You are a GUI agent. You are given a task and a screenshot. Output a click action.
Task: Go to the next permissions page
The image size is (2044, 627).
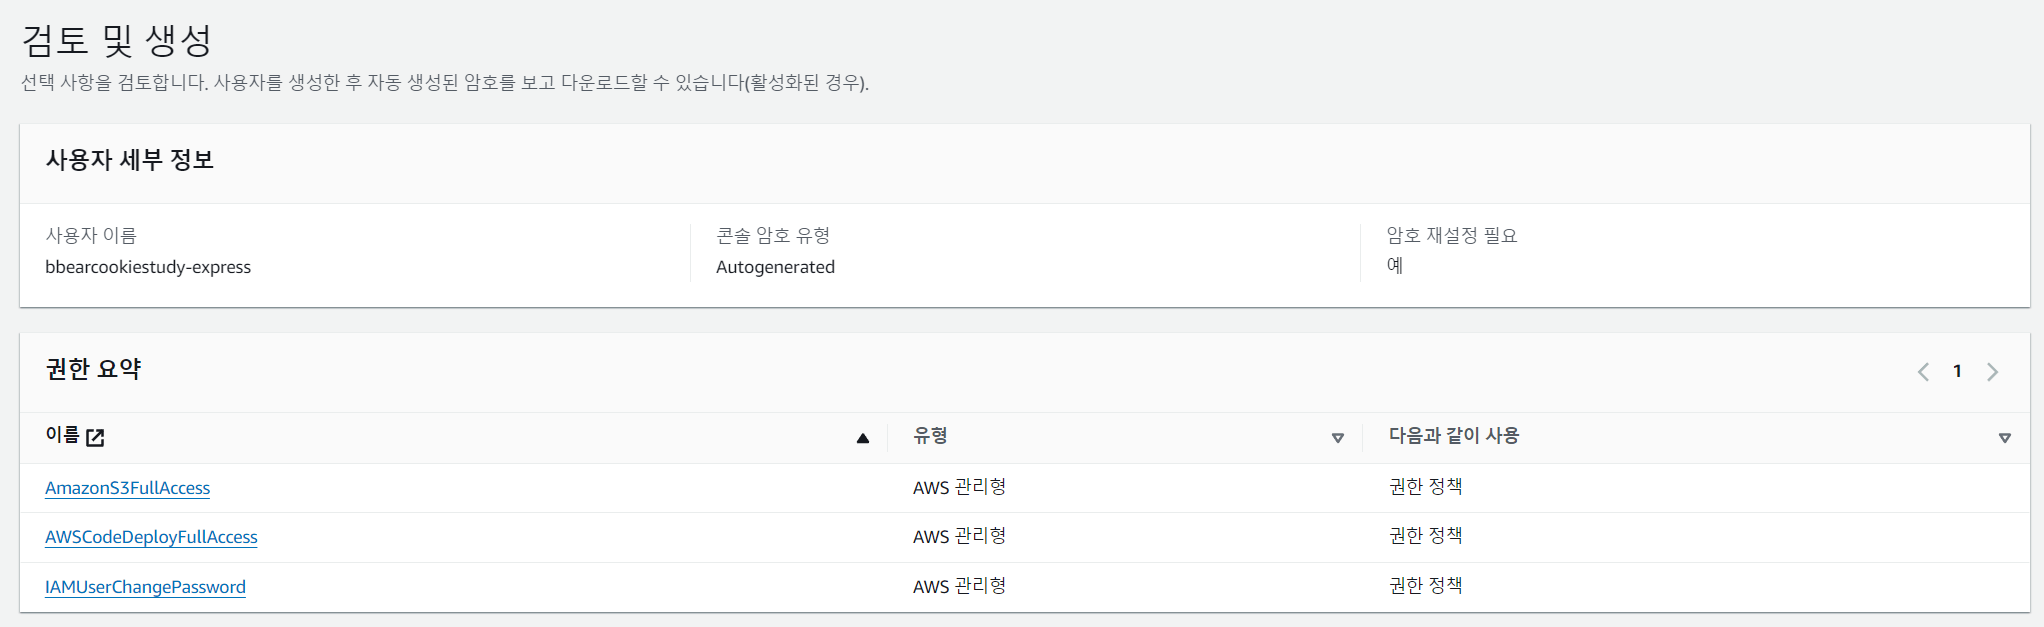(1992, 372)
